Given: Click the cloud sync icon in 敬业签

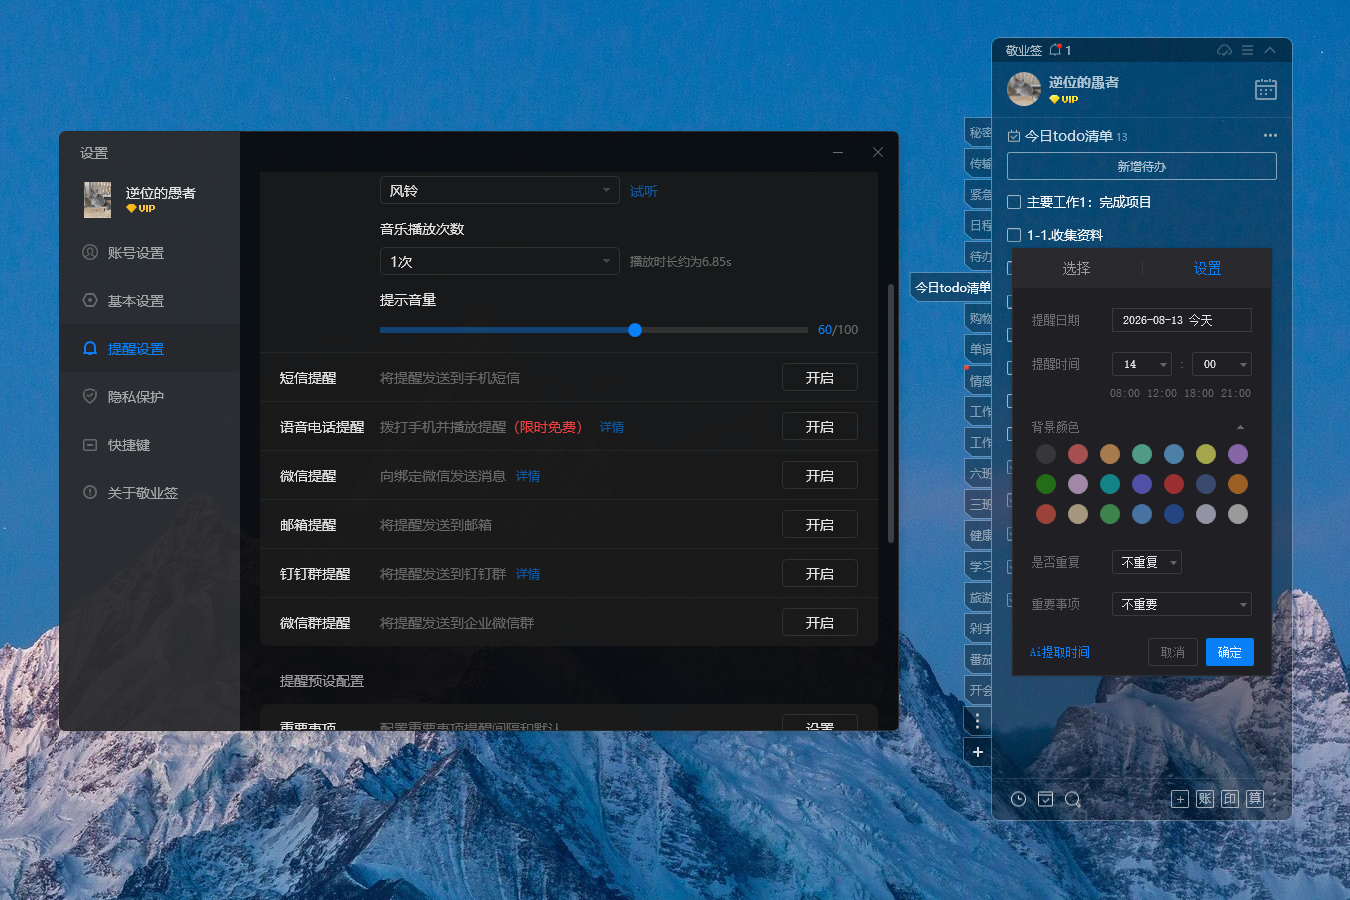Looking at the screenshot, I should click(x=1224, y=50).
